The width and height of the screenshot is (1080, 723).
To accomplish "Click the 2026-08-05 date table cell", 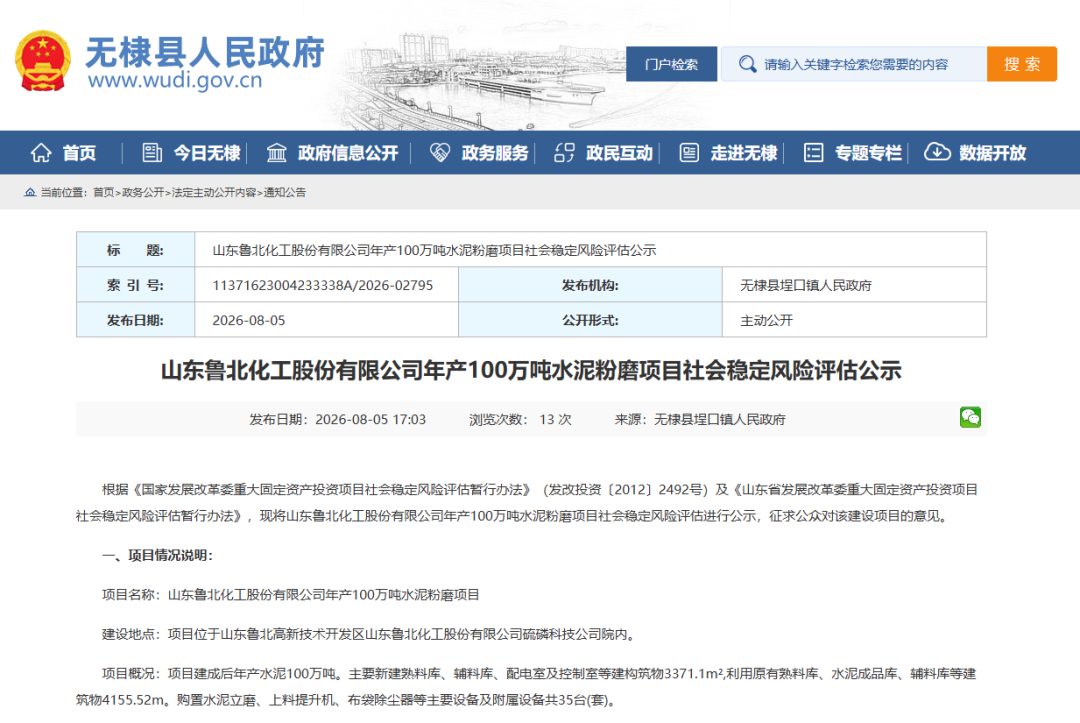I will pyautogui.click(x=326, y=320).
